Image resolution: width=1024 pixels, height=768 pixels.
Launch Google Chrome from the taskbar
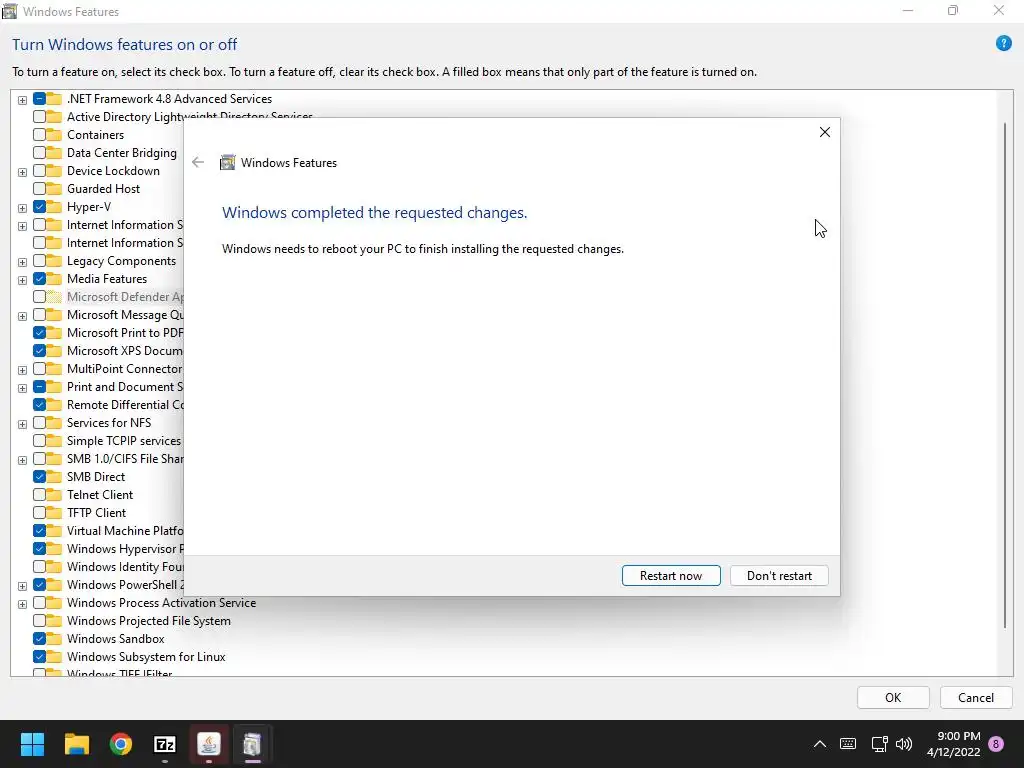121,744
